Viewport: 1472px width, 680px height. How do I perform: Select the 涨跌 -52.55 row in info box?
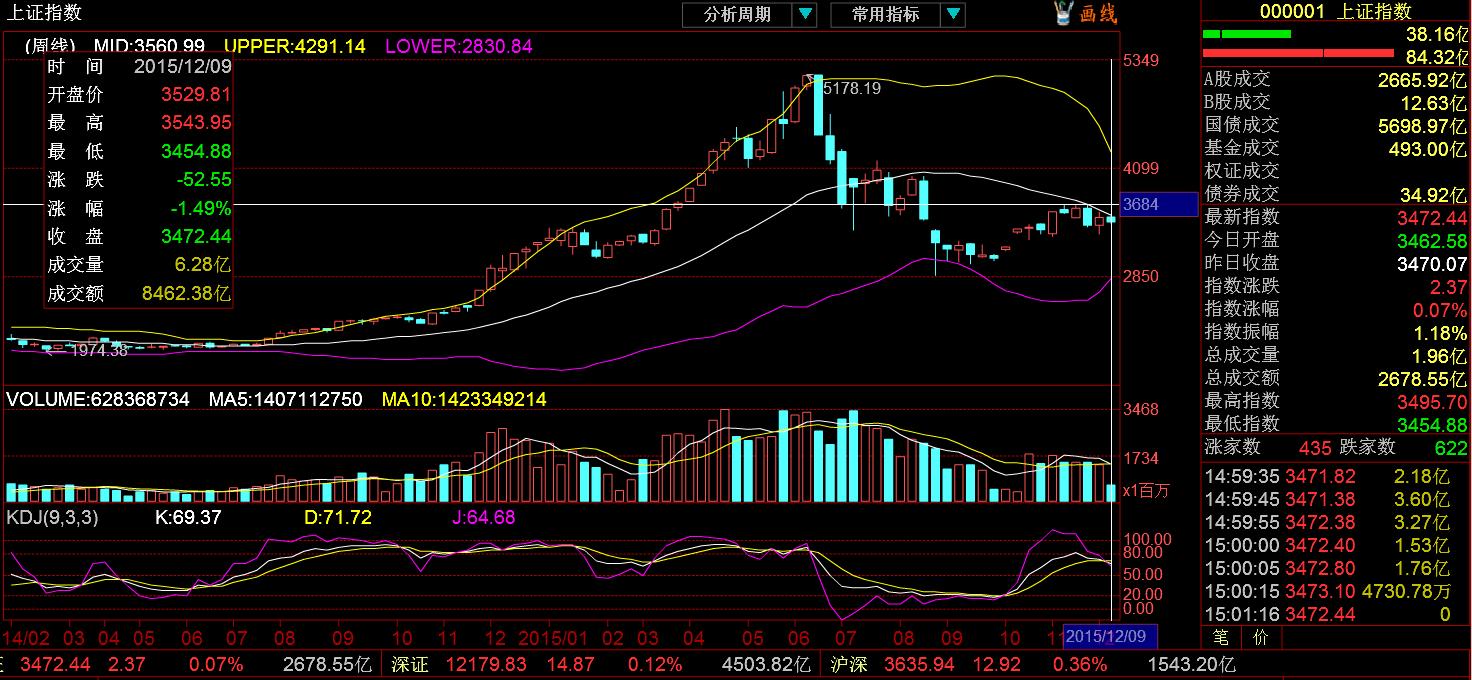click(139, 180)
